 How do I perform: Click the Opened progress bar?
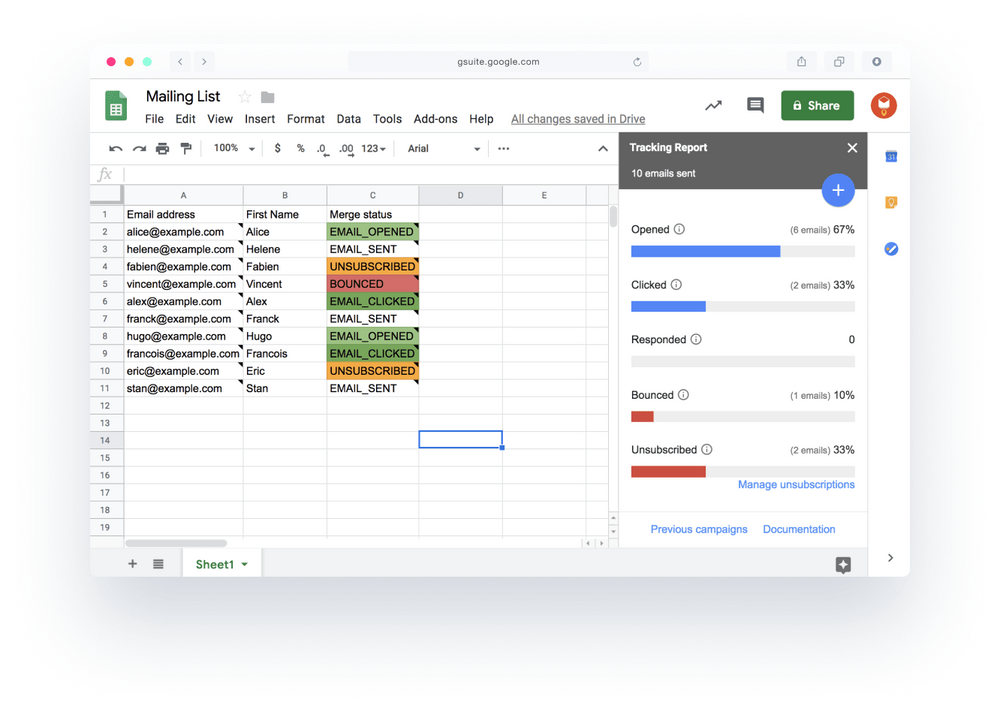[742, 252]
